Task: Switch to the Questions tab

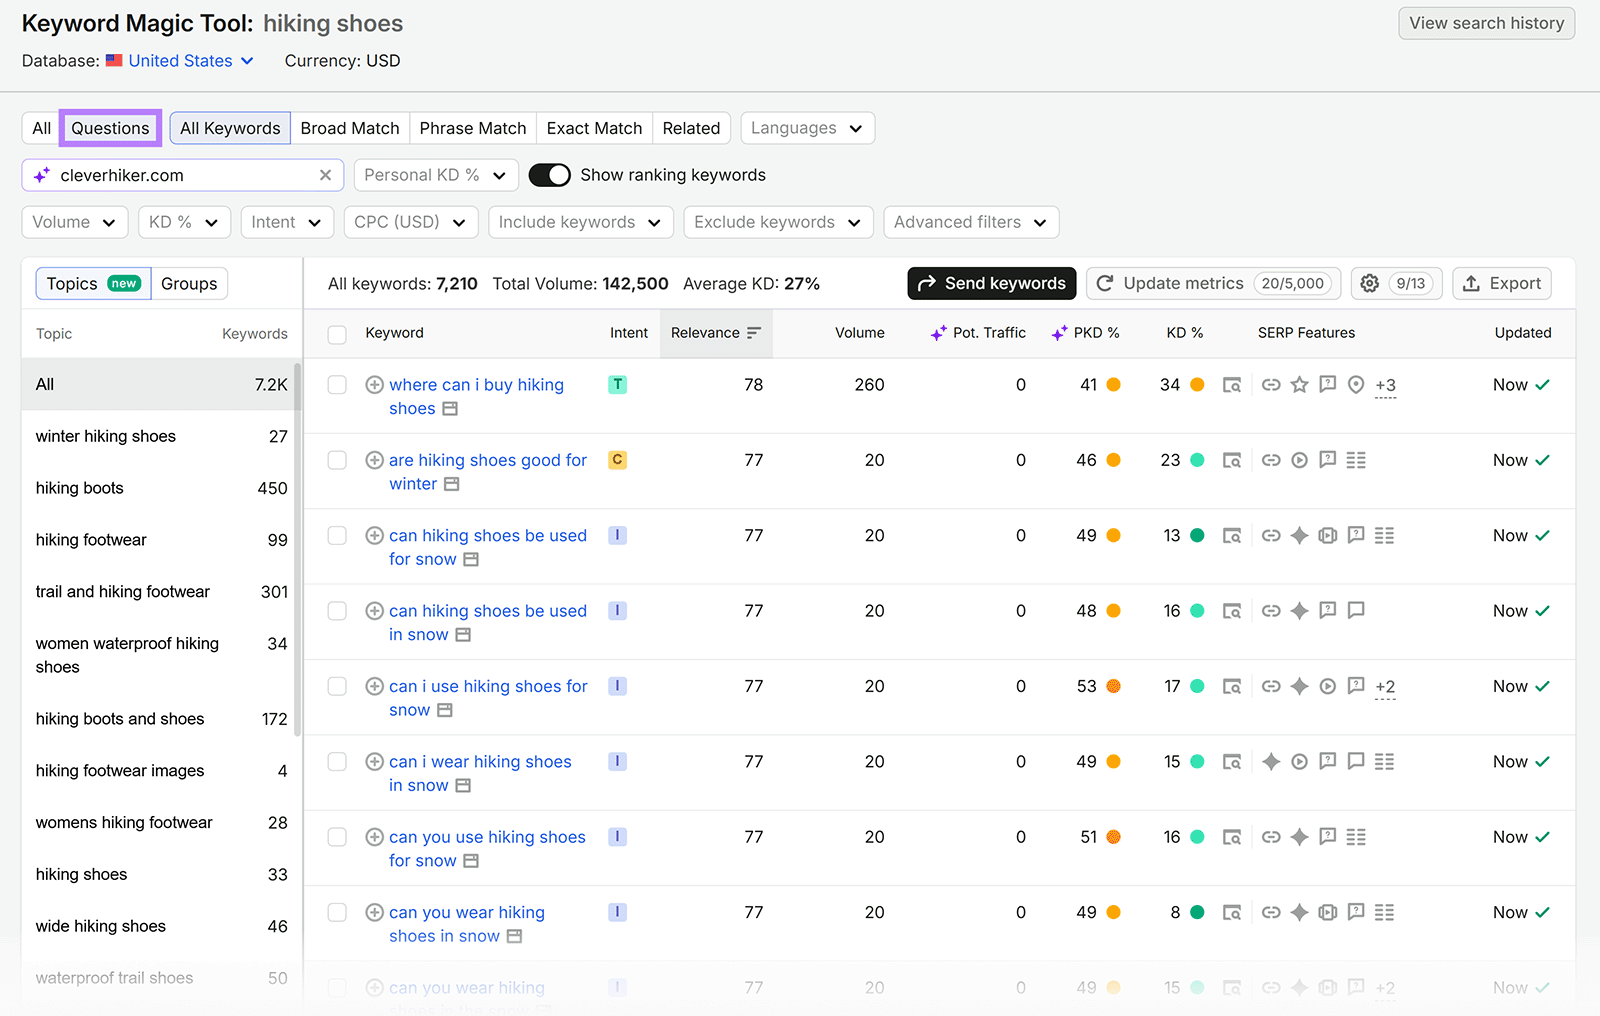Action: click(110, 128)
